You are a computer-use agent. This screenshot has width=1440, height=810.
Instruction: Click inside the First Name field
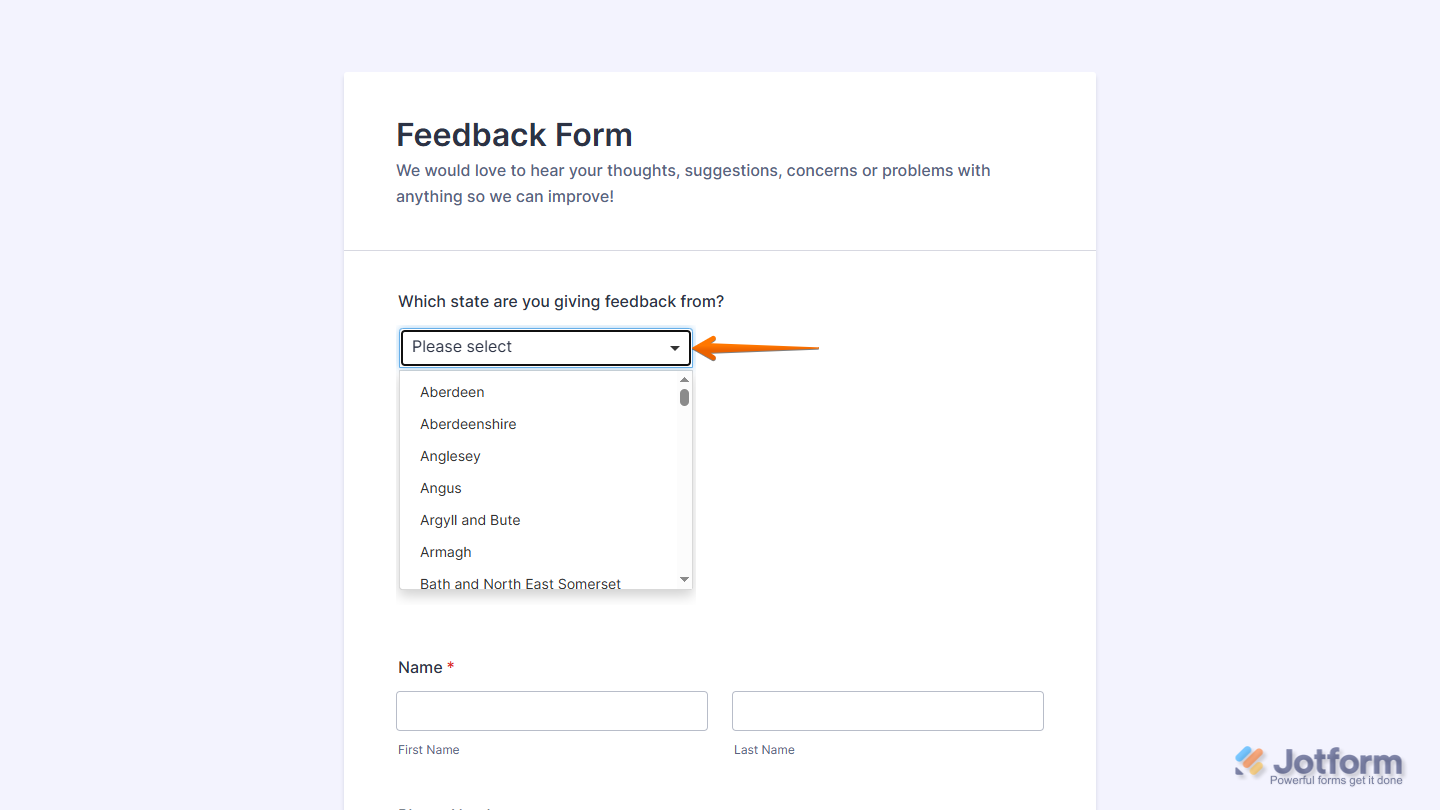point(551,710)
